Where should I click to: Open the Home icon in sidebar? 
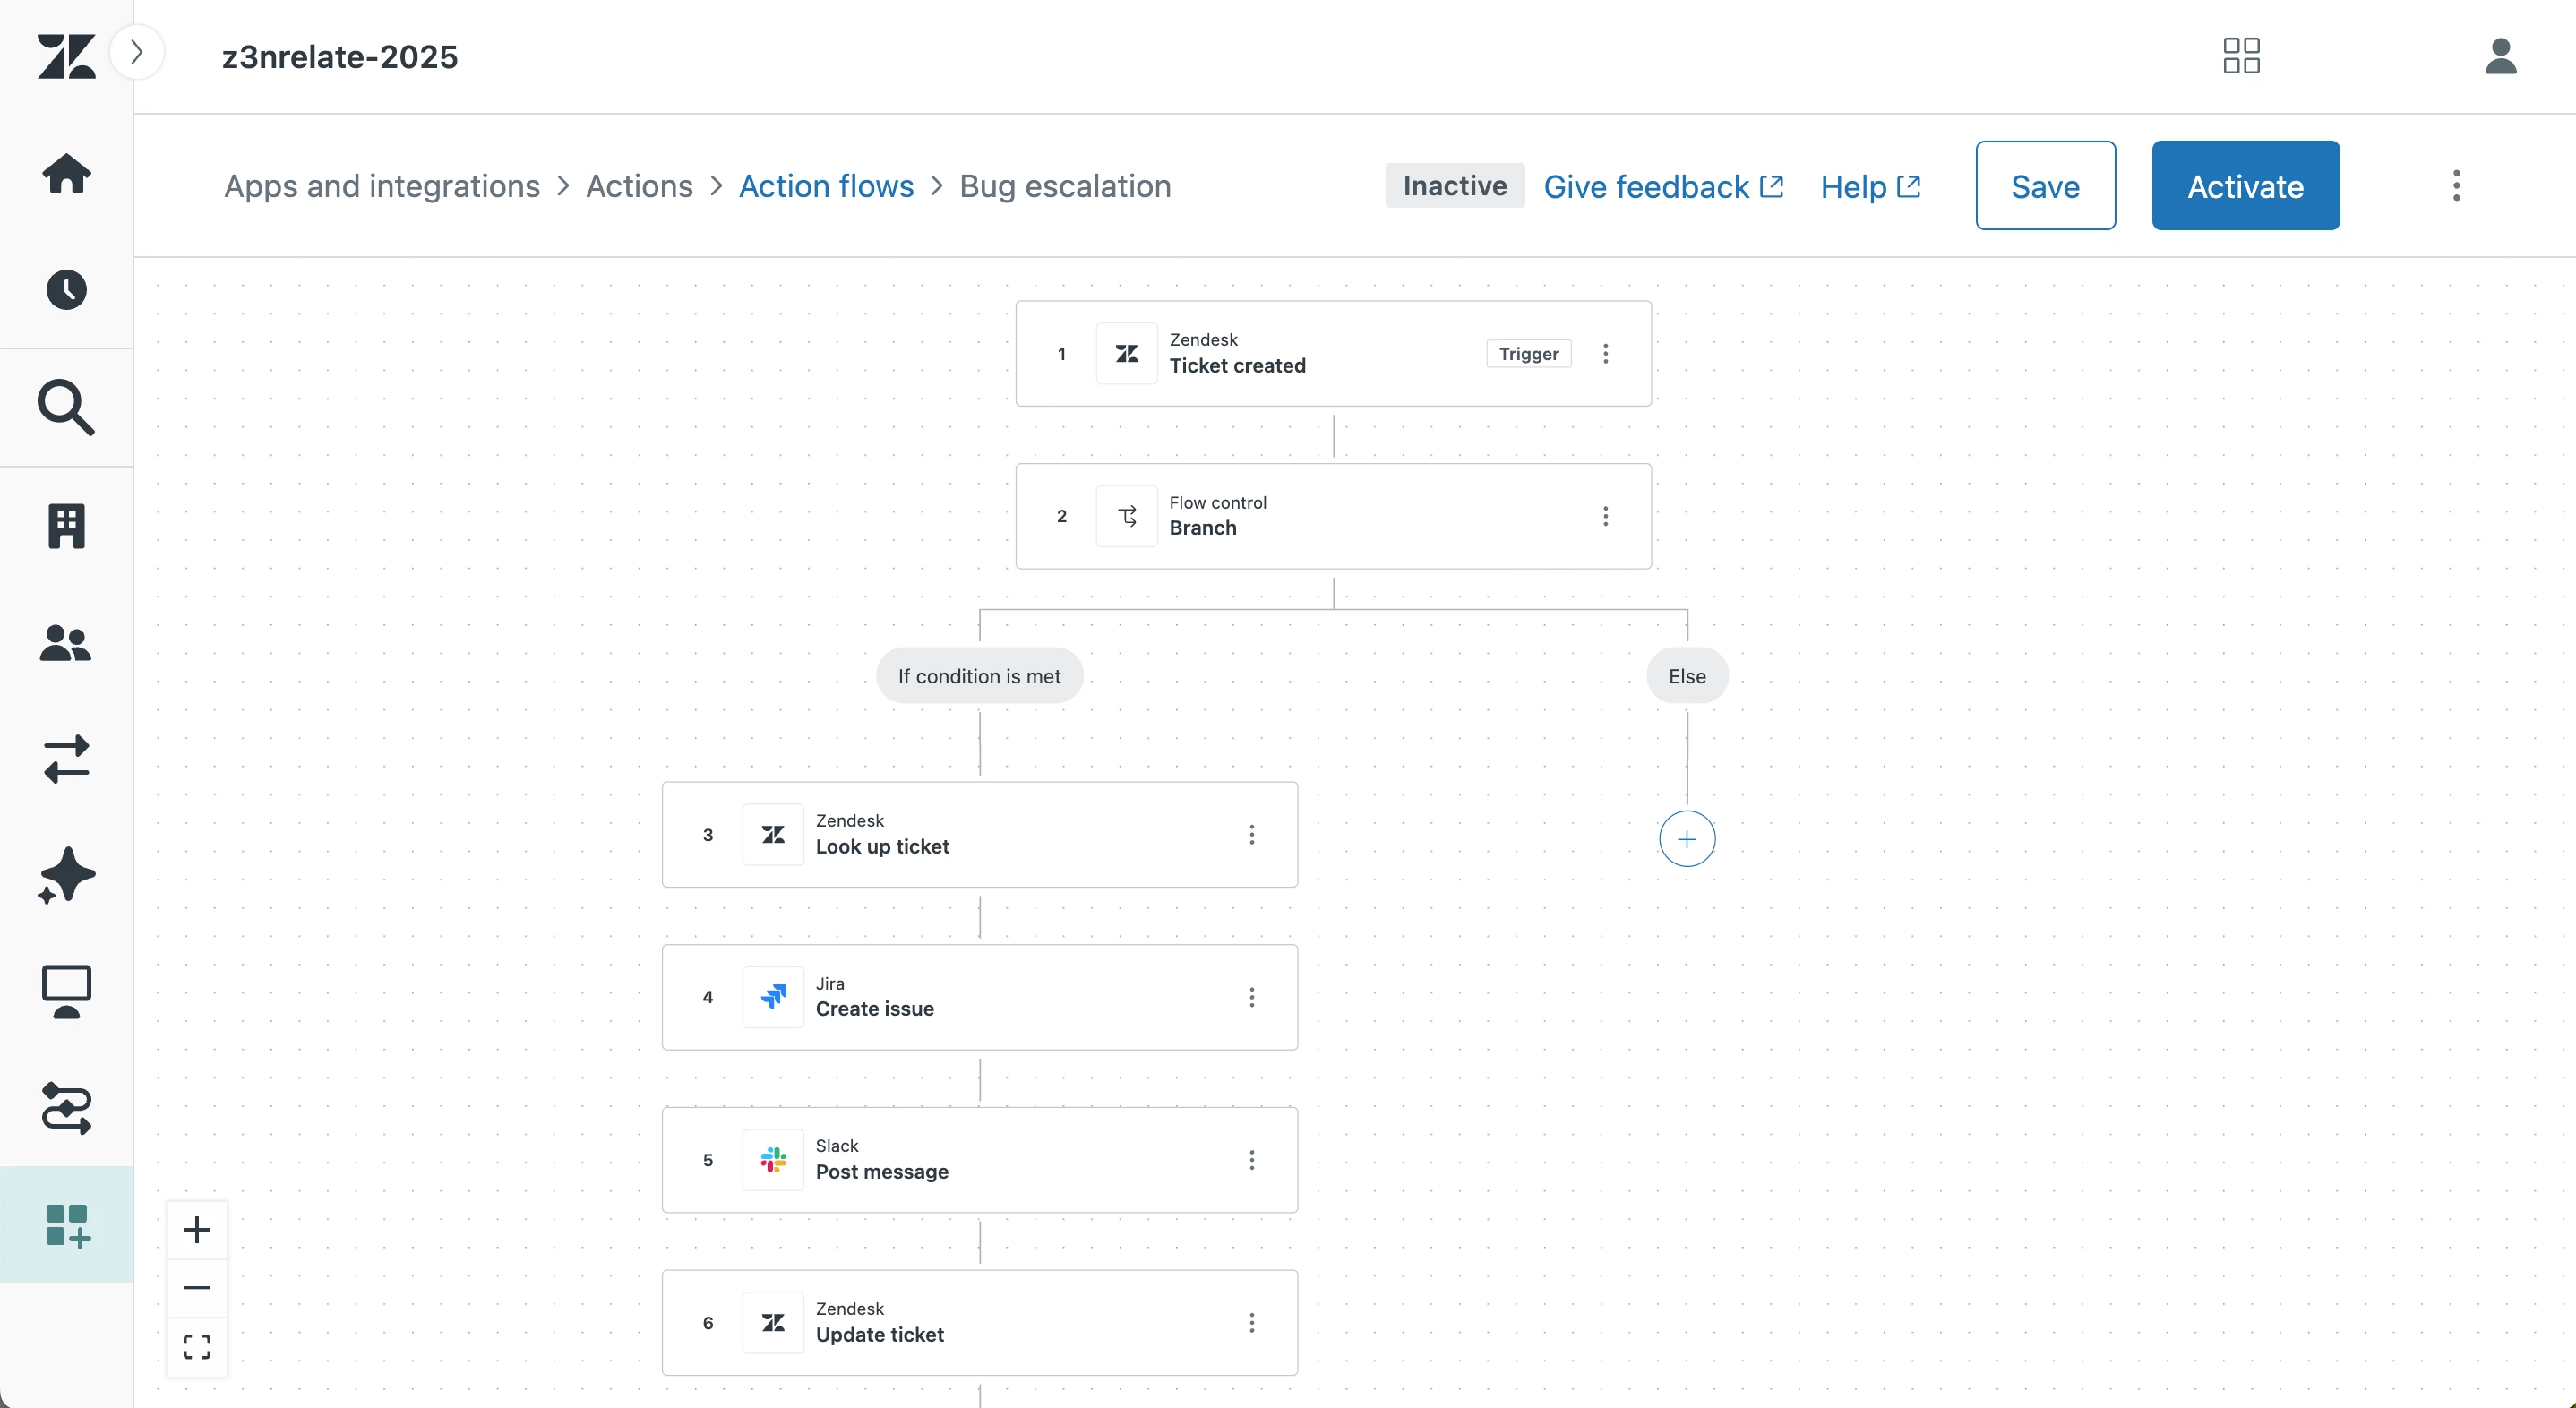(x=66, y=174)
